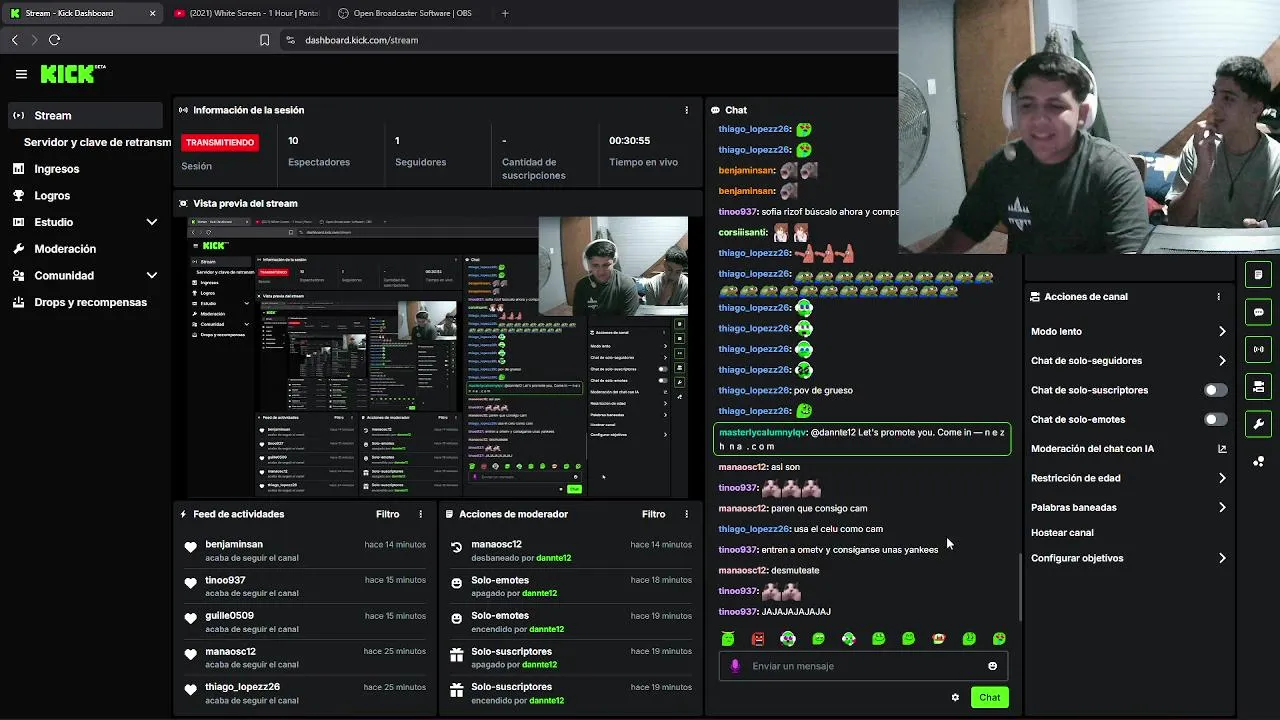
Task: Click username masterlycalumnylqv in chat
Action: (762, 432)
